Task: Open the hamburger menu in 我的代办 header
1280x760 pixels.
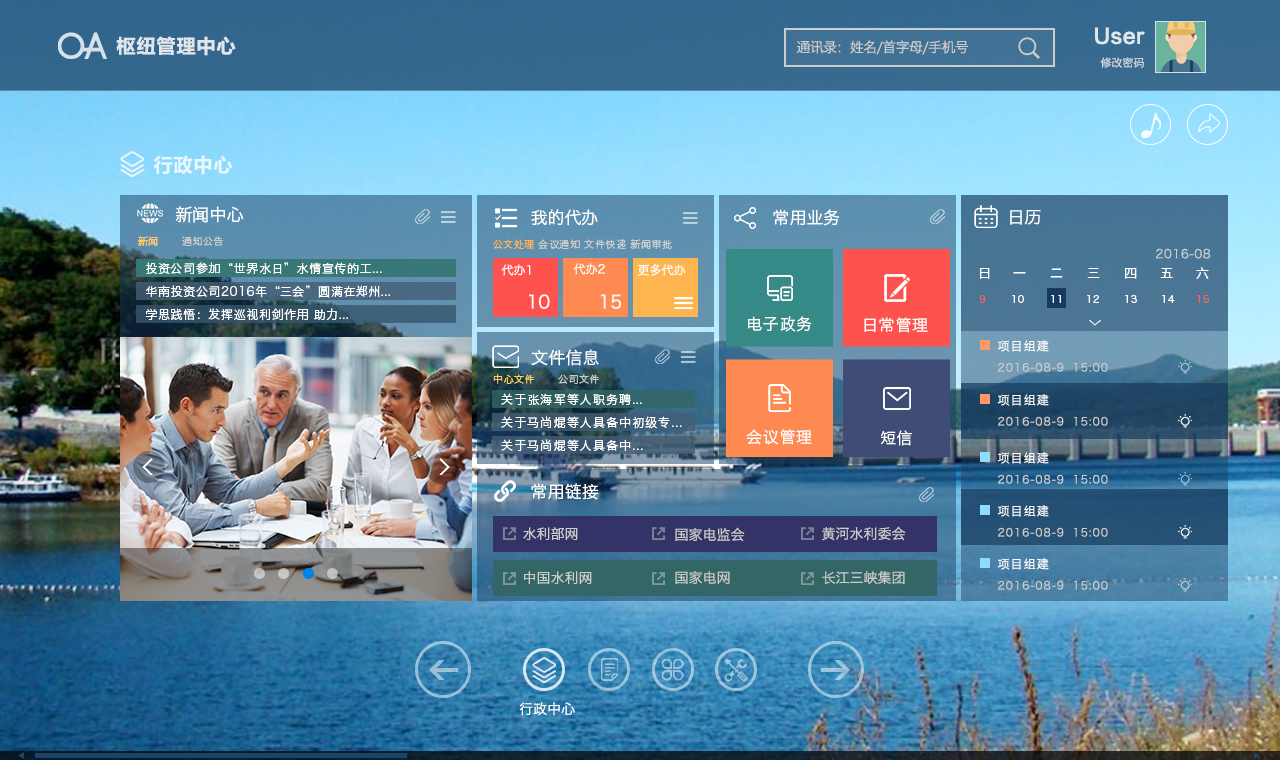Action: [x=690, y=218]
